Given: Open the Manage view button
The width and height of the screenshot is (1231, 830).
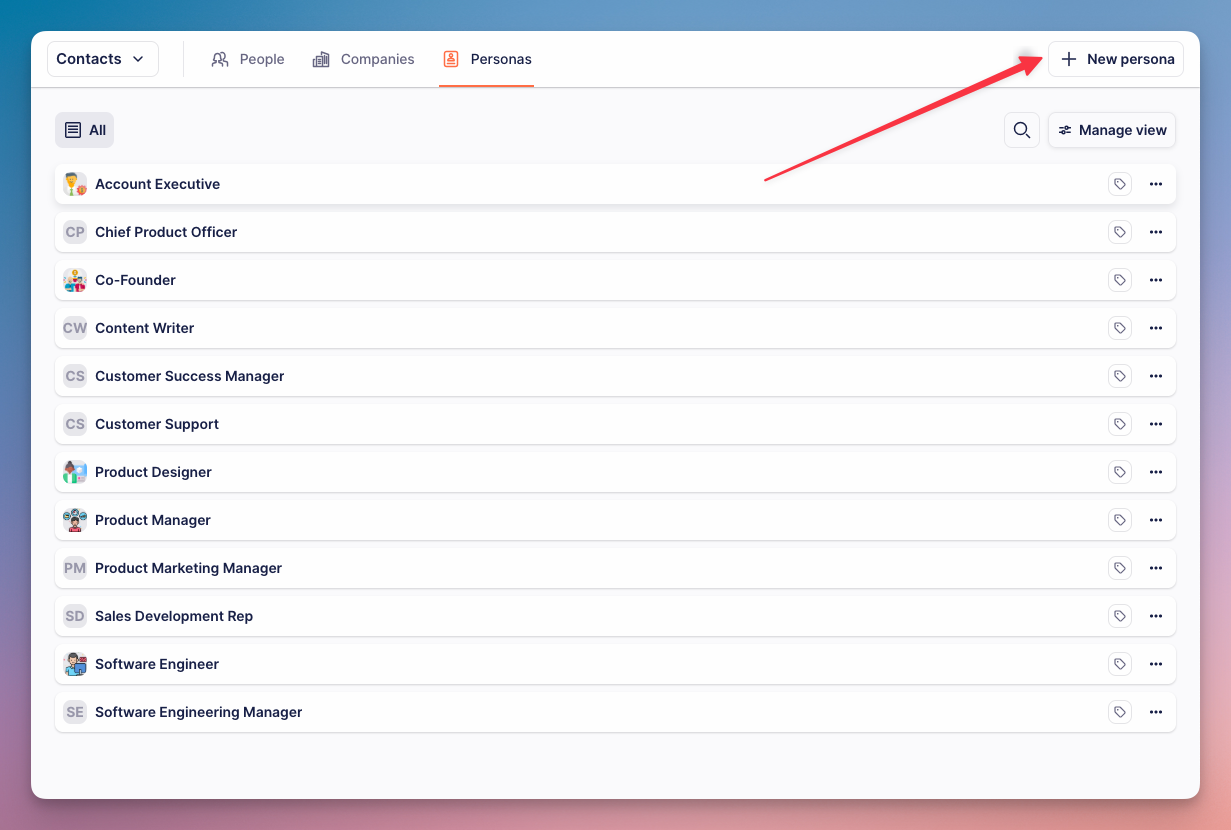Looking at the screenshot, I should 1112,130.
